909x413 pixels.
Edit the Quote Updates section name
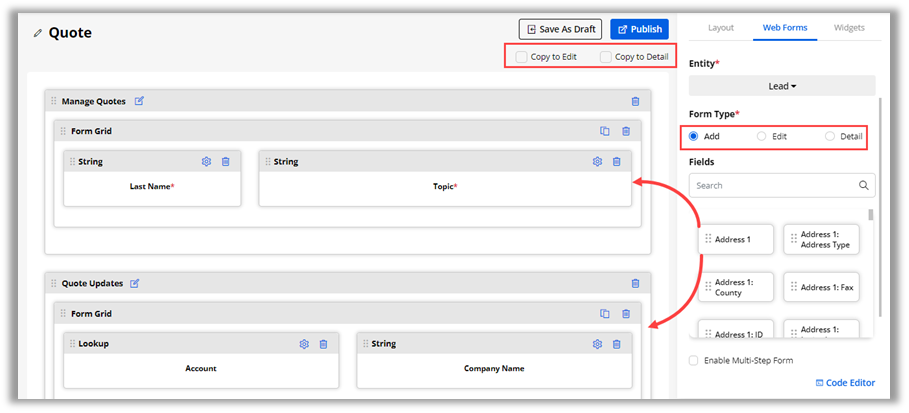(x=135, y=283)
